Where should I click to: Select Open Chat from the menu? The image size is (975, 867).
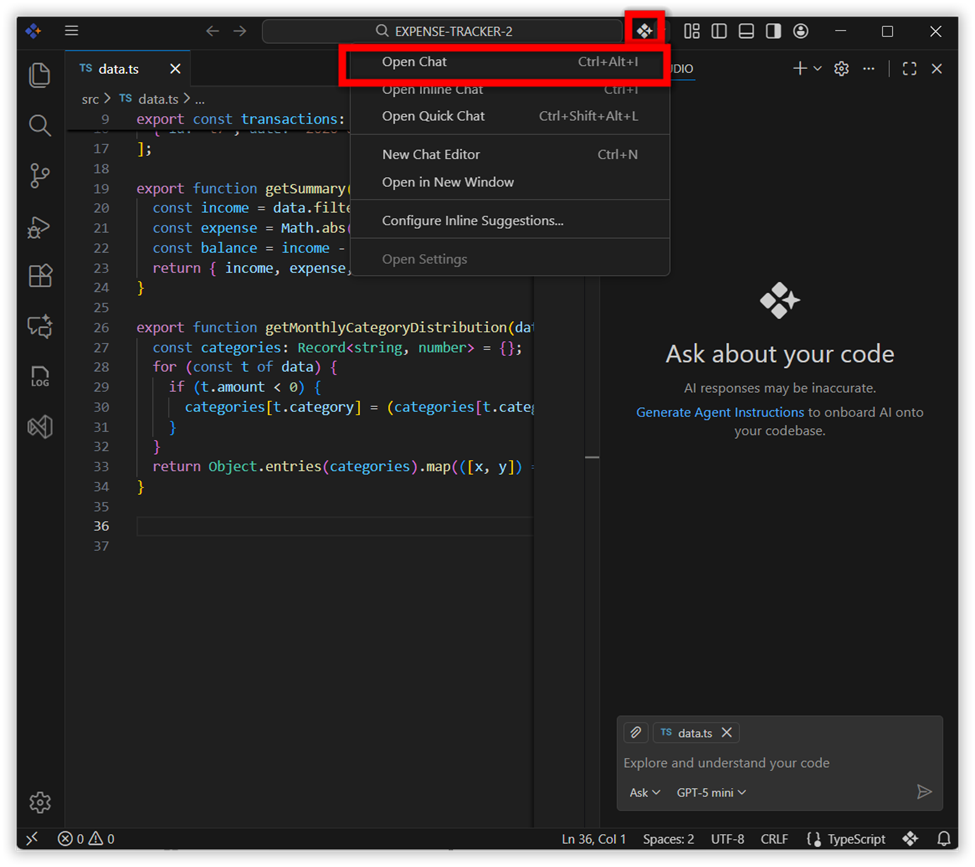tap(414, 62)
